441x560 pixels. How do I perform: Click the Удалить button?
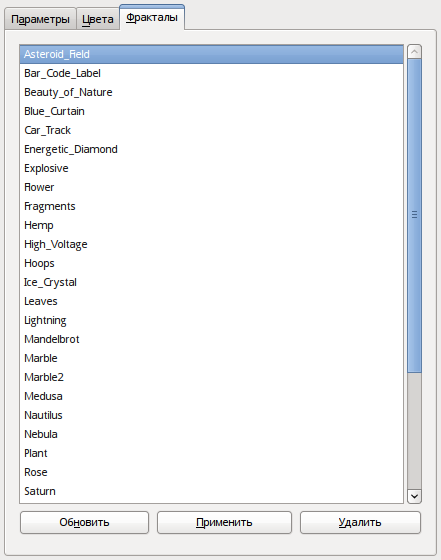point(360,522)
